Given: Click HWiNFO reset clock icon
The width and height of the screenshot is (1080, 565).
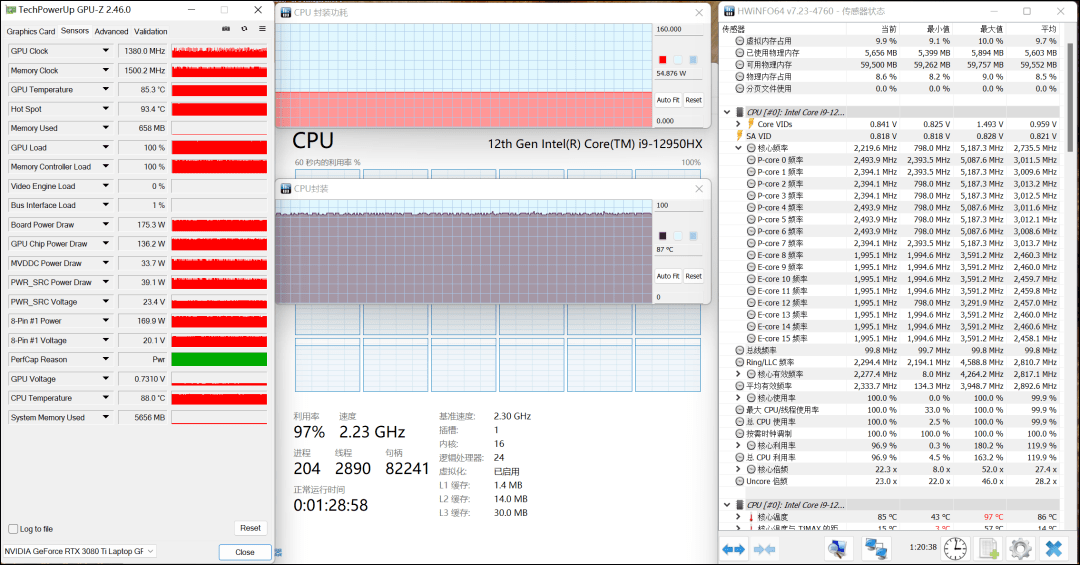Looking at the screenshot, I should [956, 548].
